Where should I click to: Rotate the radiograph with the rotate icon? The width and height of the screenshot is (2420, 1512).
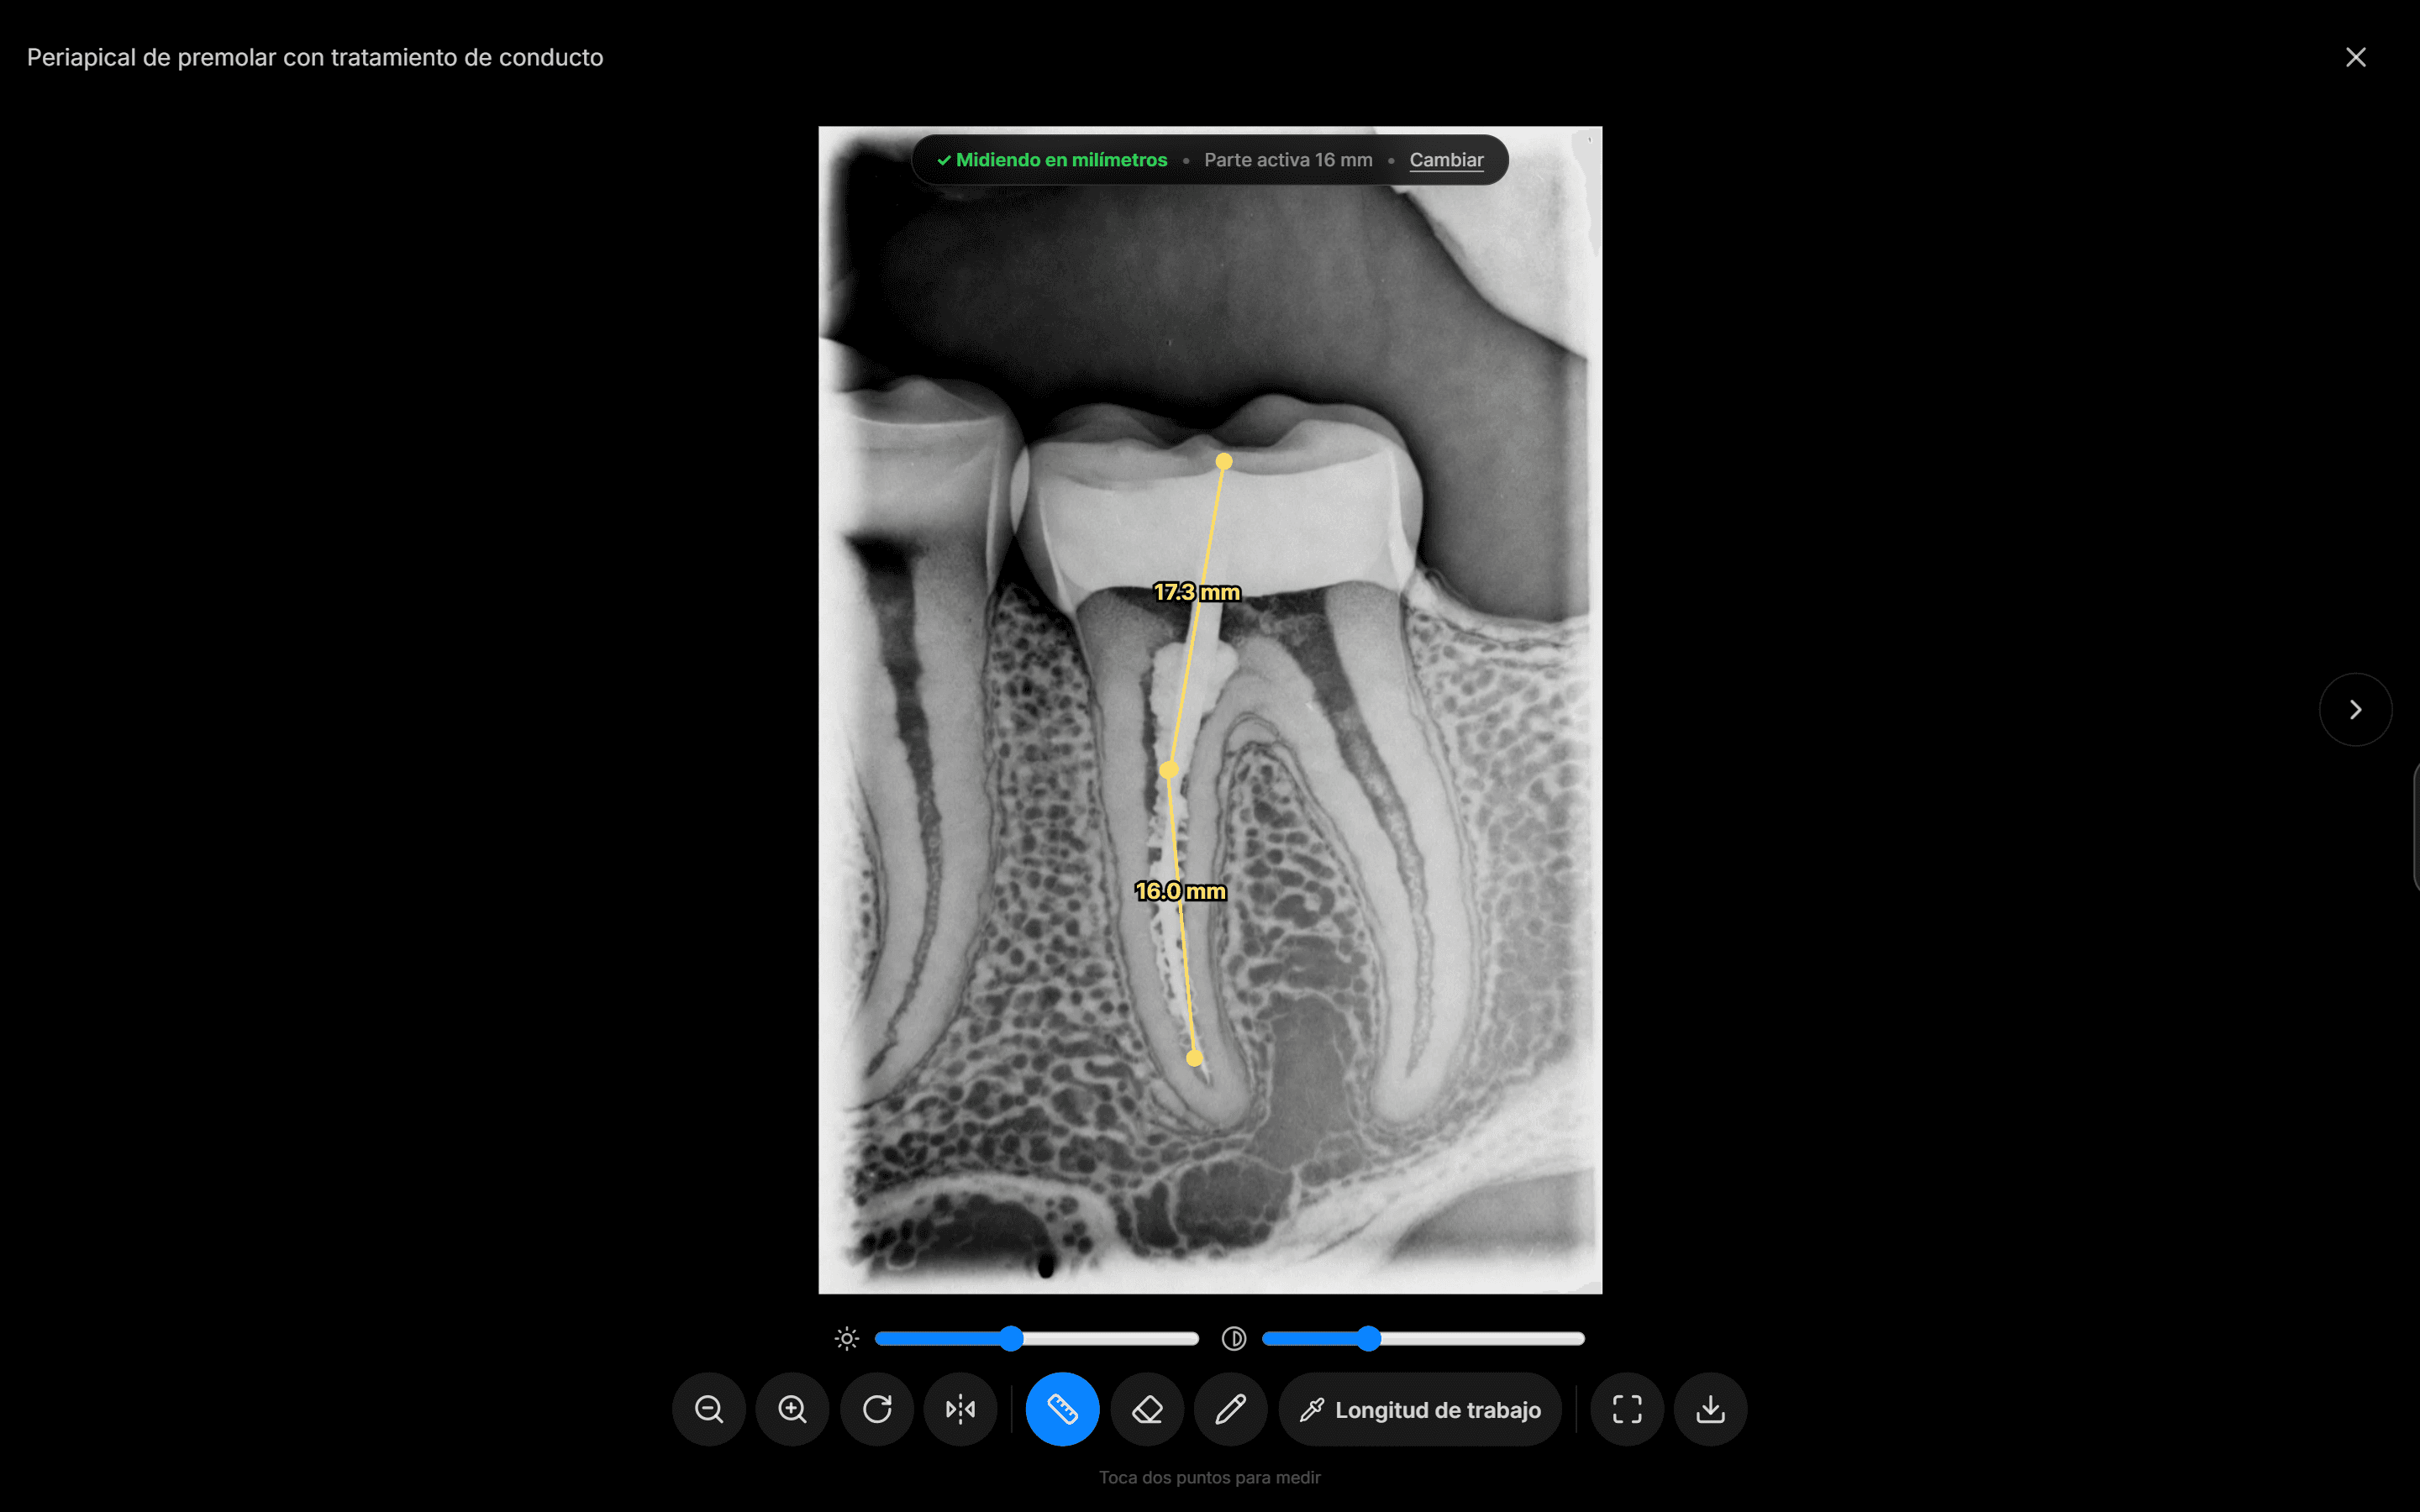click(x=877, y=1409)
